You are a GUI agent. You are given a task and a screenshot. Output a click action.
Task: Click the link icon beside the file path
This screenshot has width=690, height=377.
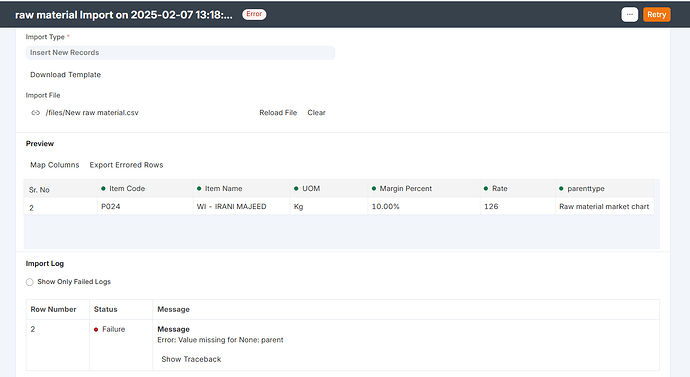pos(35,113)
